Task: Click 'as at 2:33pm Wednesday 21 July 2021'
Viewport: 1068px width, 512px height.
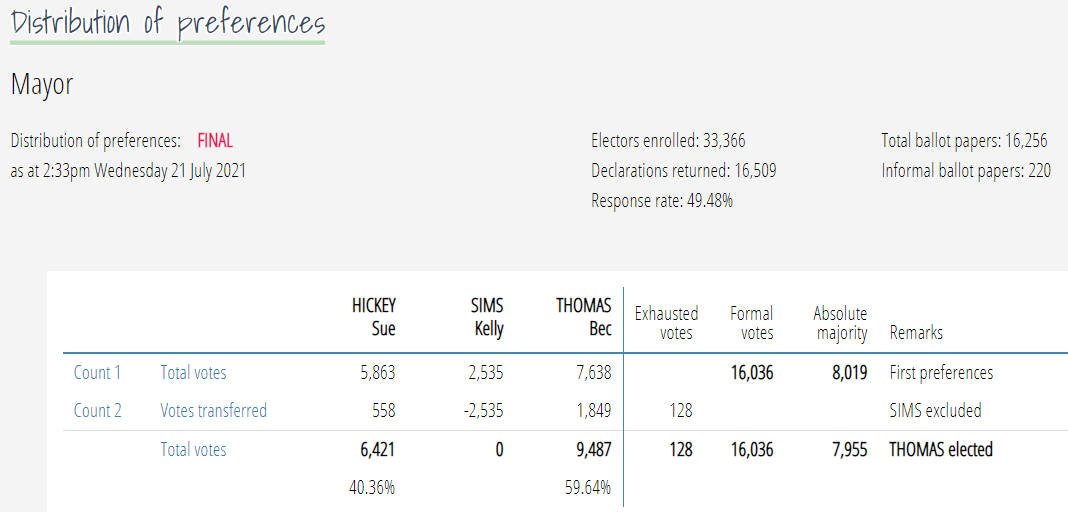Action: pyautogui.click(x=128, y=170)
